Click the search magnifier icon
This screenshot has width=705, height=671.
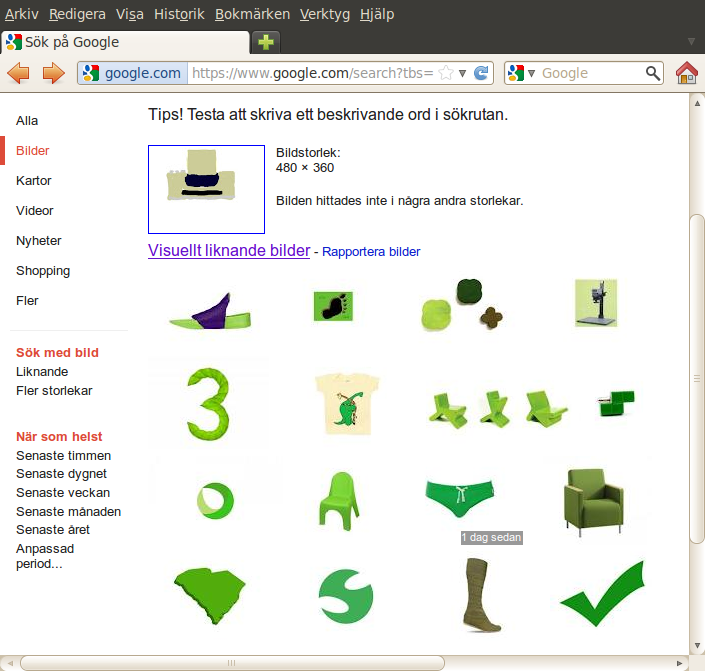(x=653, y=73)
